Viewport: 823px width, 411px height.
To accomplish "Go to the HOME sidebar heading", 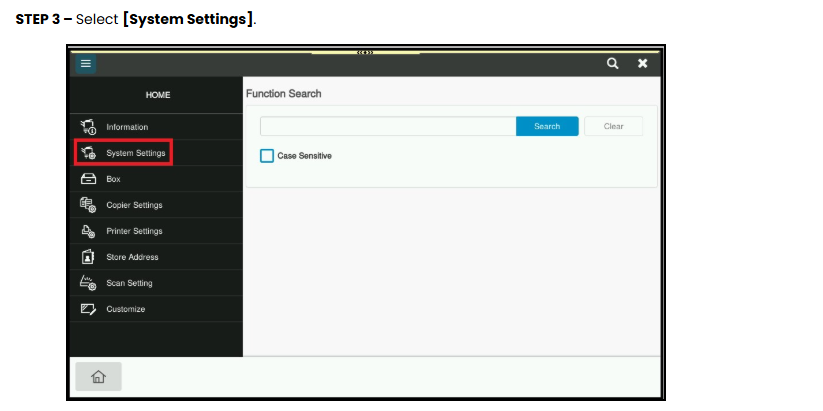I will click(x=158, y=95).
